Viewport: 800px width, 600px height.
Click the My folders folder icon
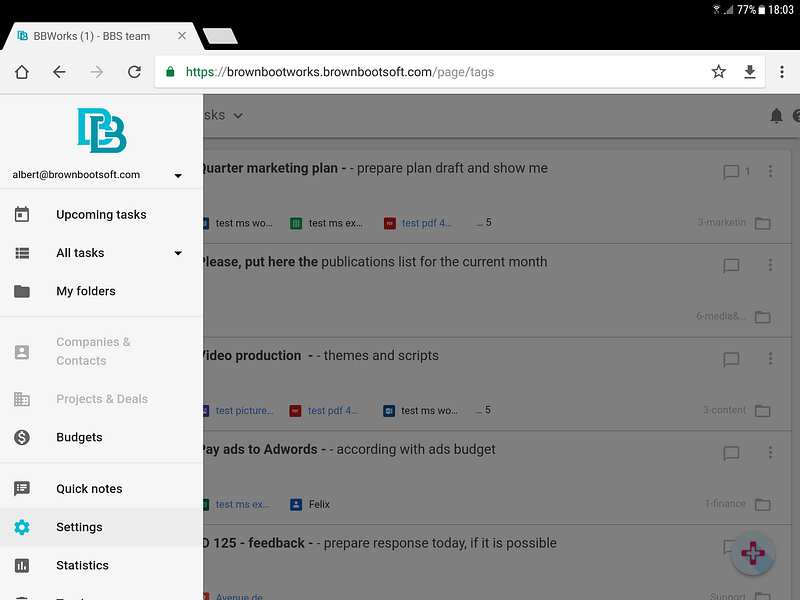[22, 291]
